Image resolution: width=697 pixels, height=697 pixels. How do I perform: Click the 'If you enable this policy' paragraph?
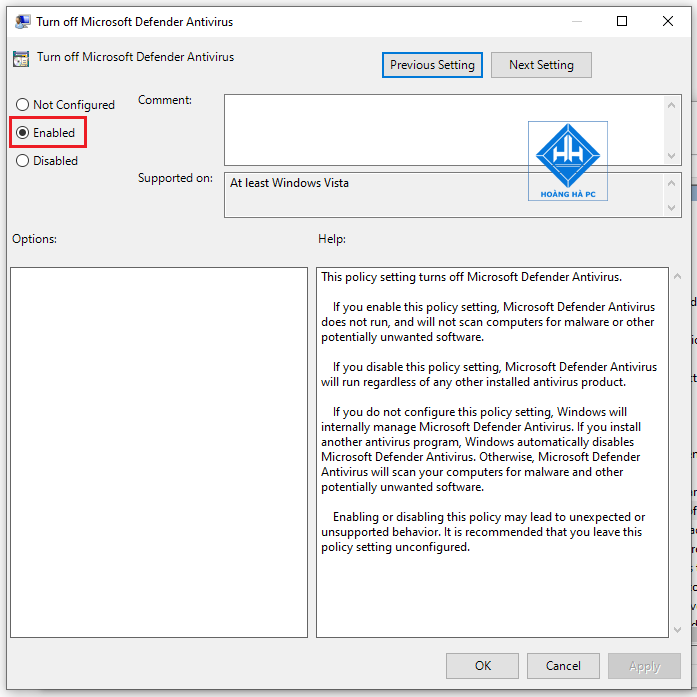[x=488, y=322]
